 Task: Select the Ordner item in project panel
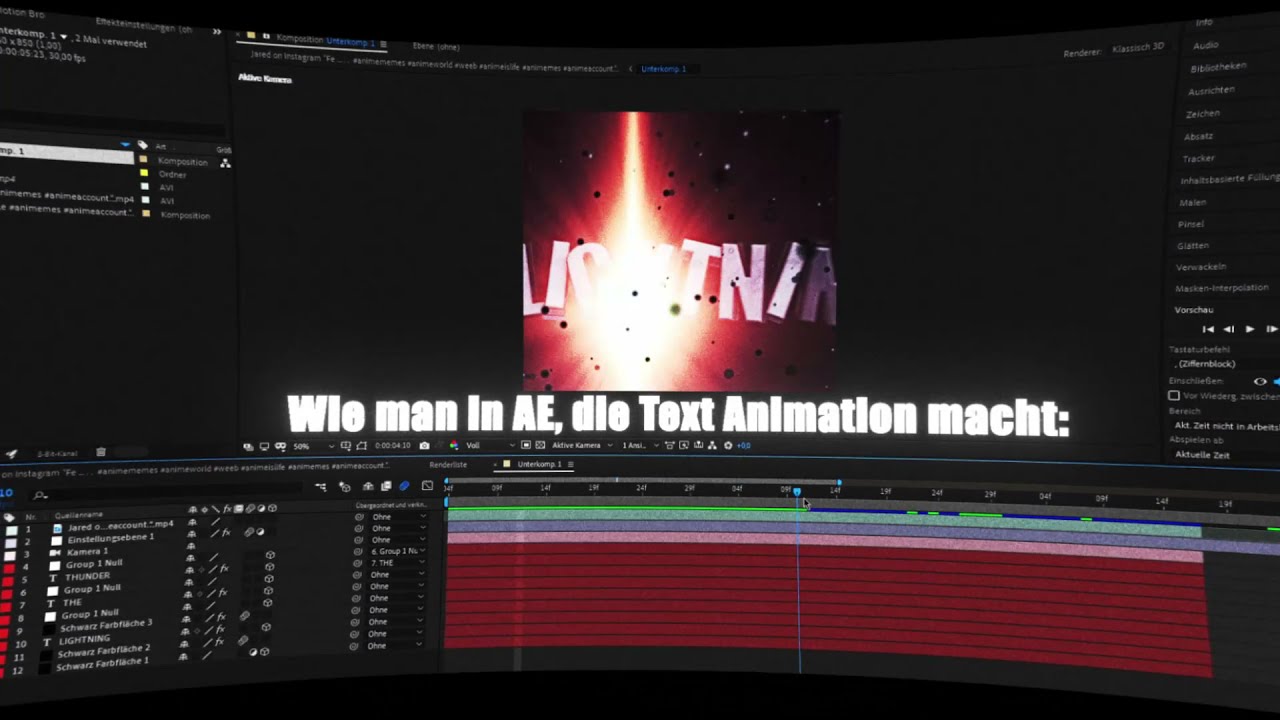pyautogui.click(x=172, y=174)
